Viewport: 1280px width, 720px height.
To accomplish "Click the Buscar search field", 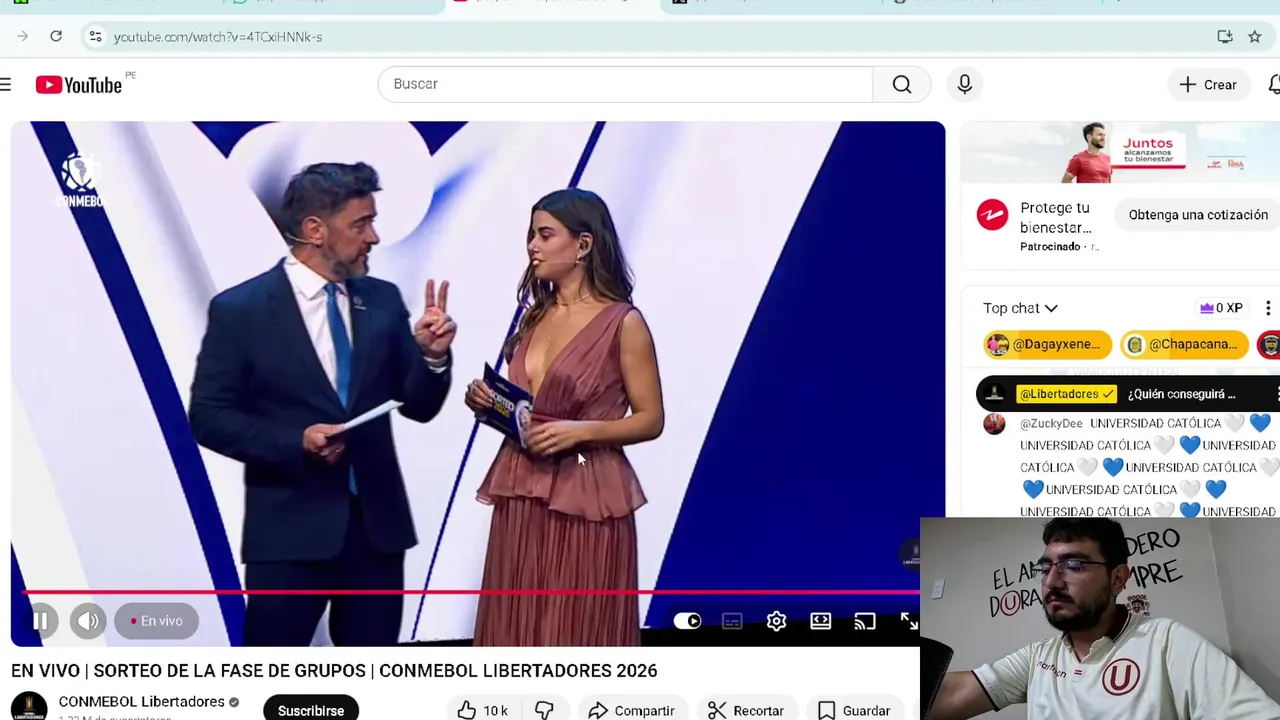I will click(625, 84).
